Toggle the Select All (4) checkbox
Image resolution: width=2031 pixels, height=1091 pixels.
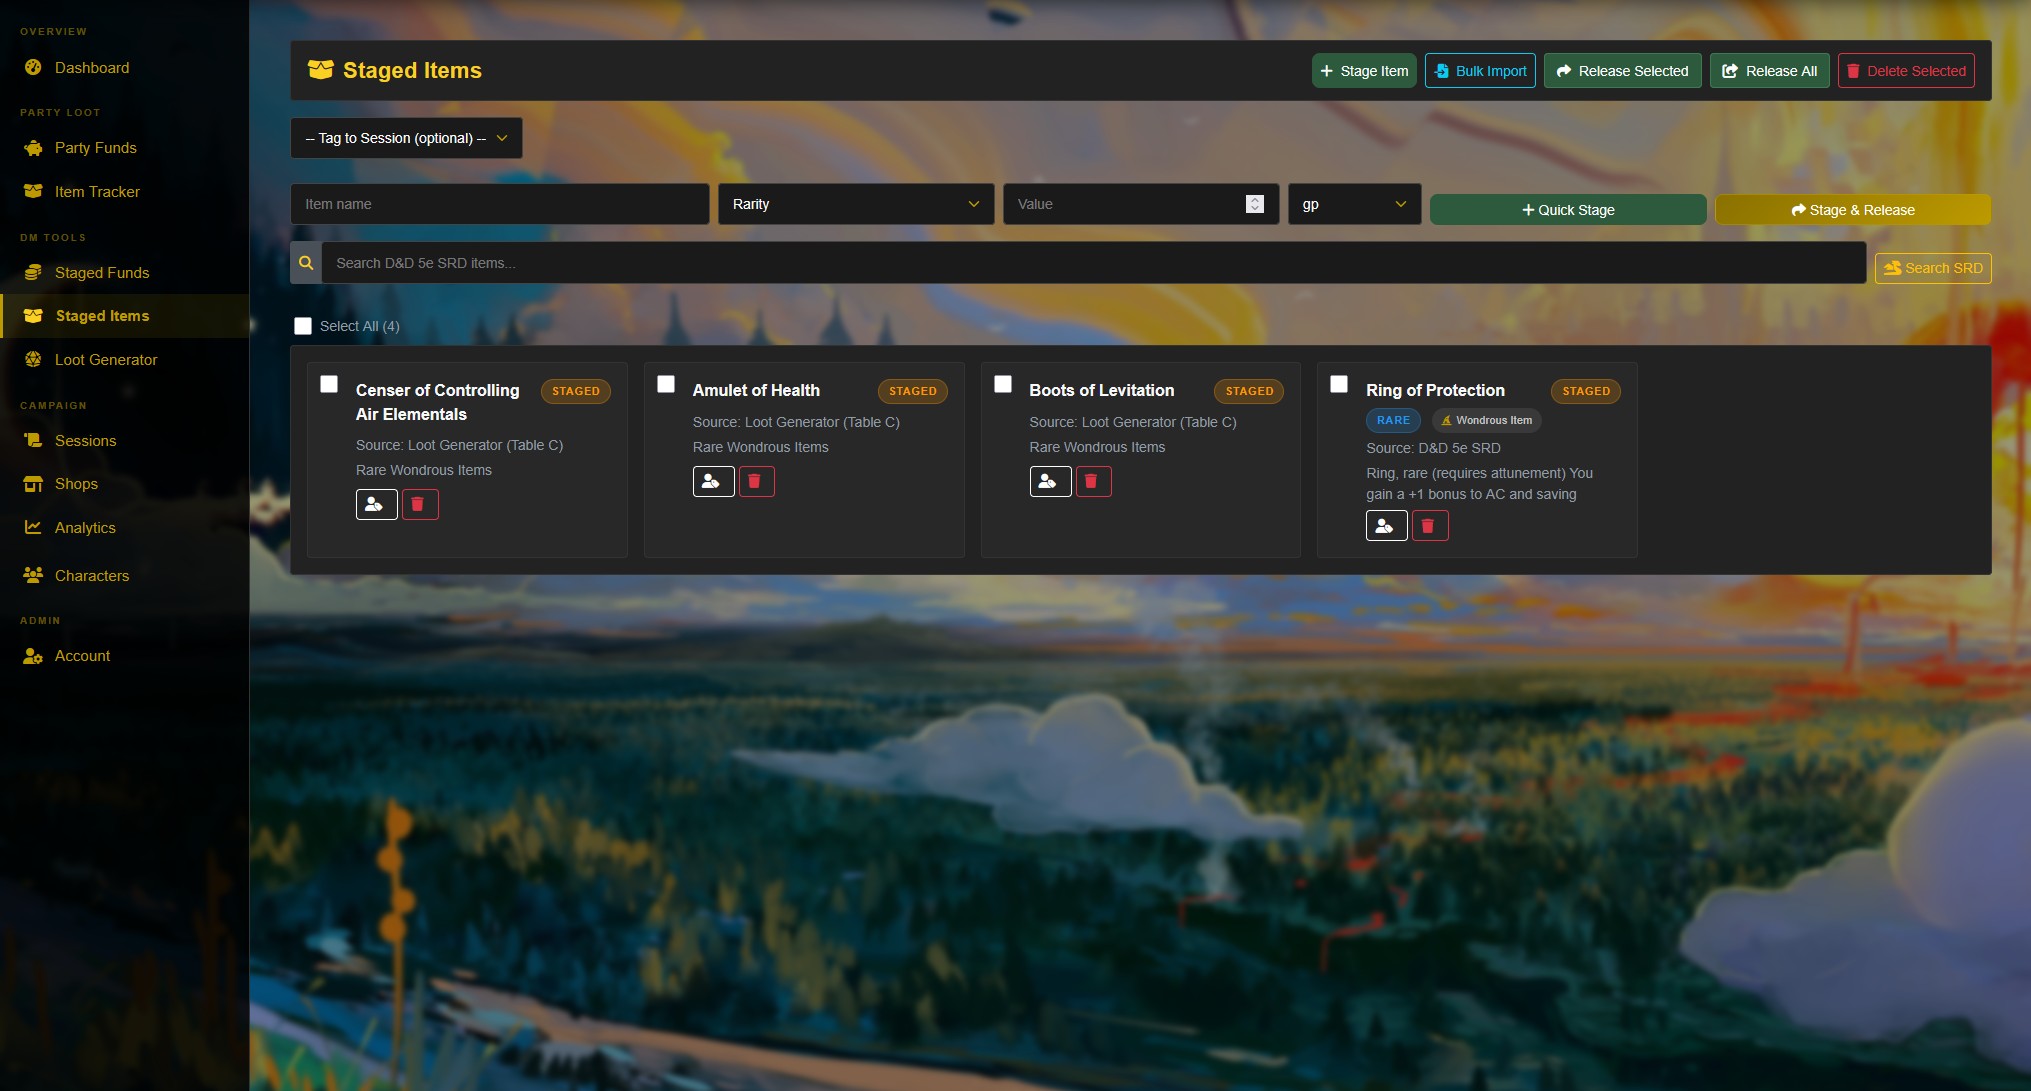tap(303, 326)
